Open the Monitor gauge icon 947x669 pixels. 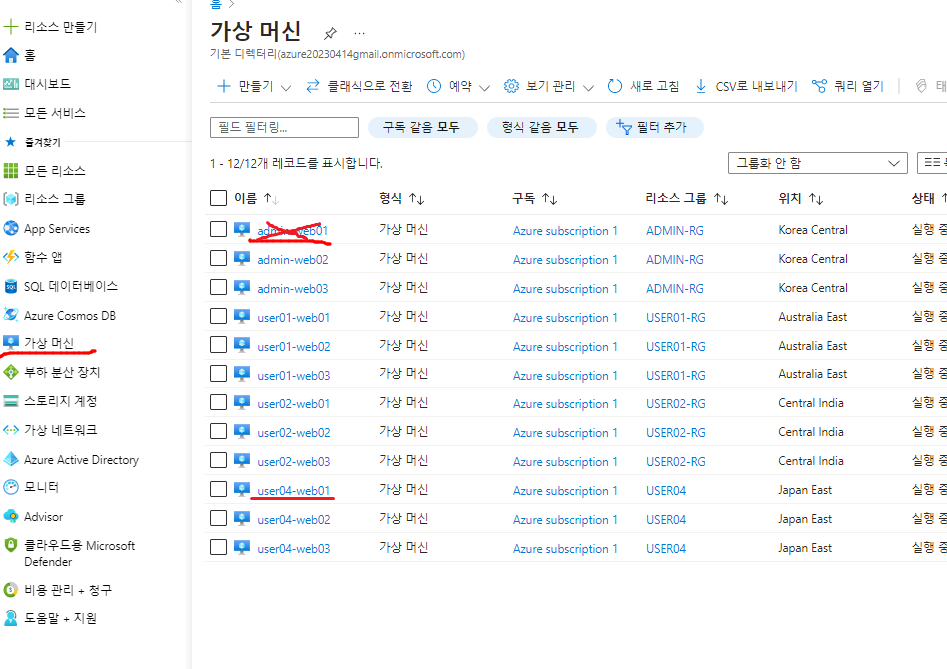point(11,487)
